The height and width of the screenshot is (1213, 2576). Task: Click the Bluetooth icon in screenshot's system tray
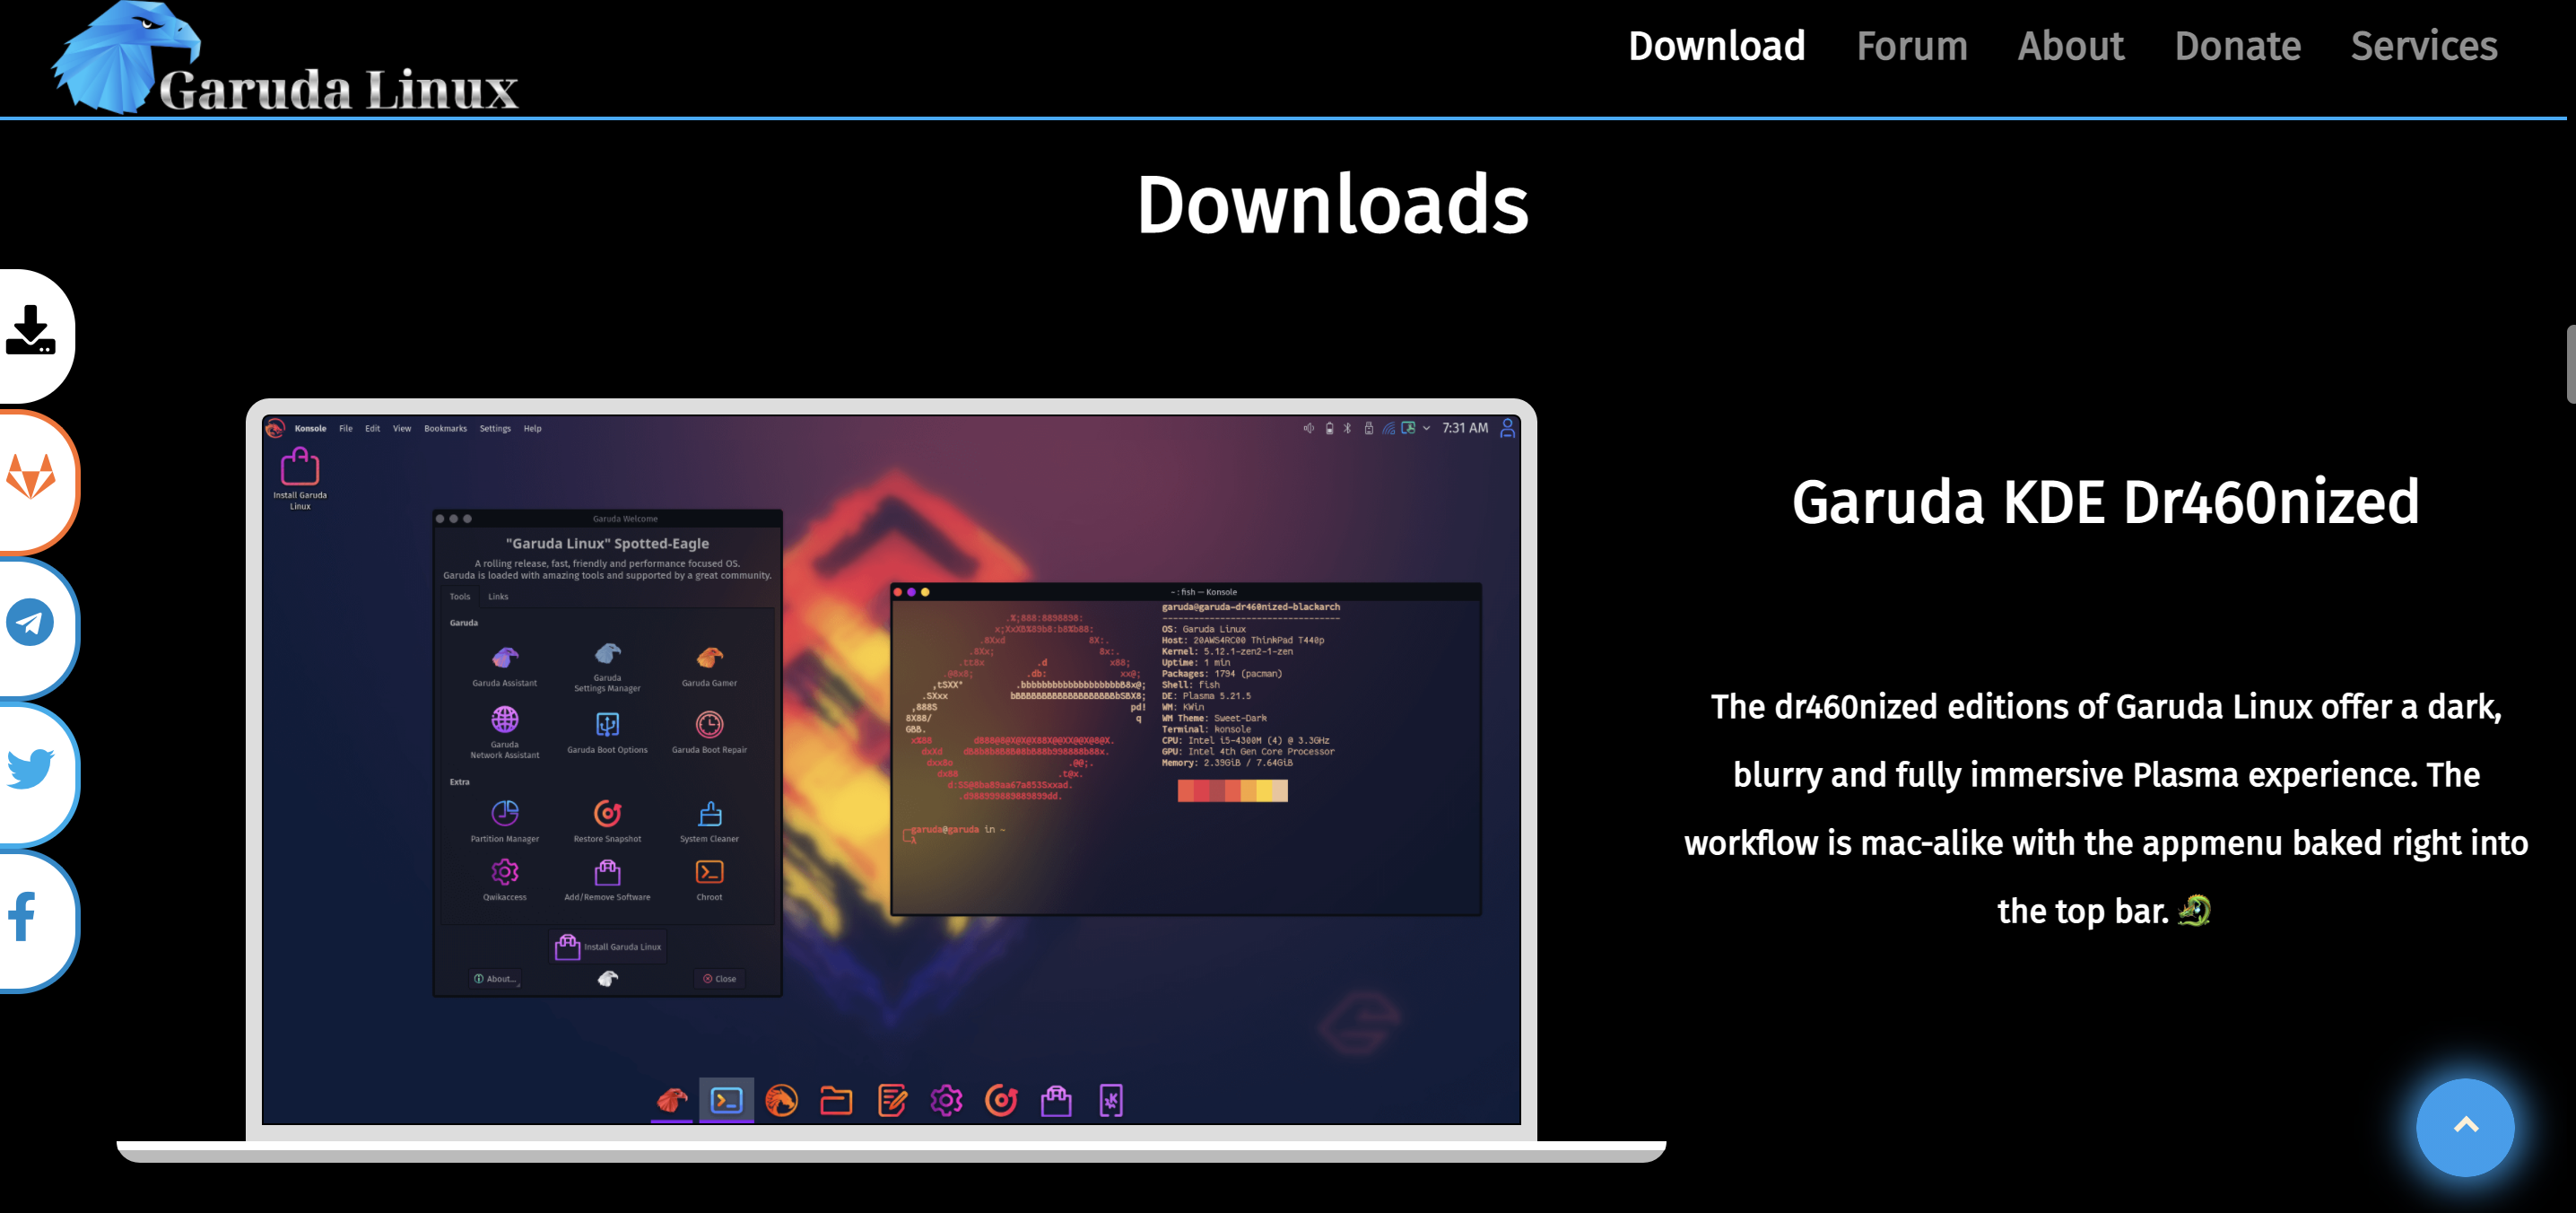[1347, 428]
